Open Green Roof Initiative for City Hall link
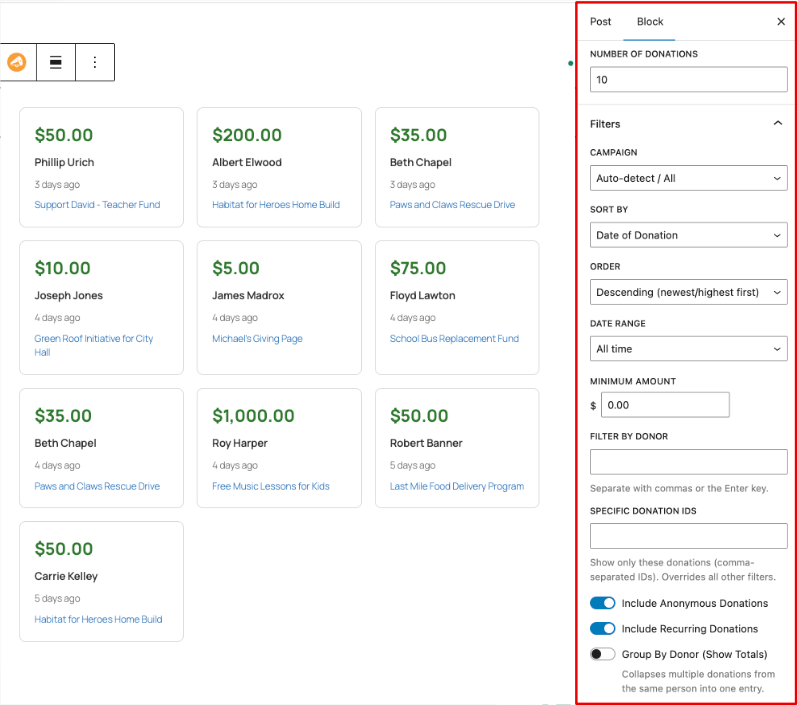This screenshot has width=798, height=705. tap(94, 345)
